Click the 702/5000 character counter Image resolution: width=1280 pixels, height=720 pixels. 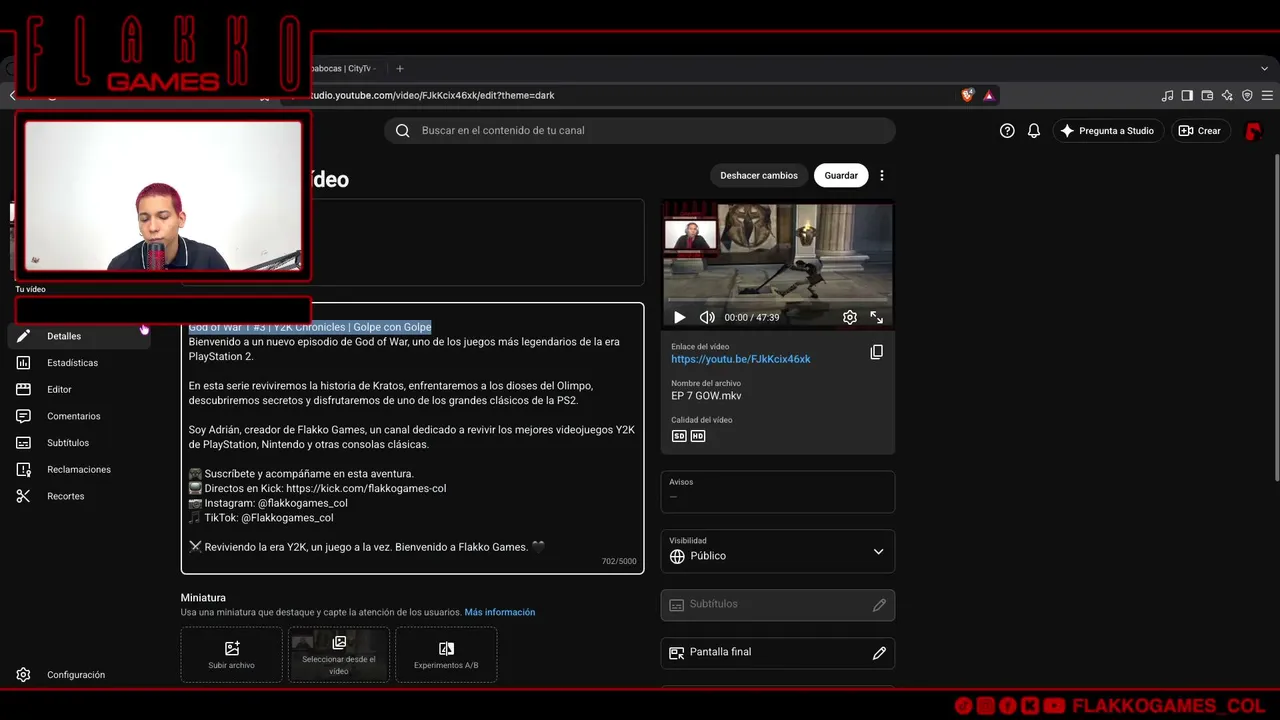[619, 562]
